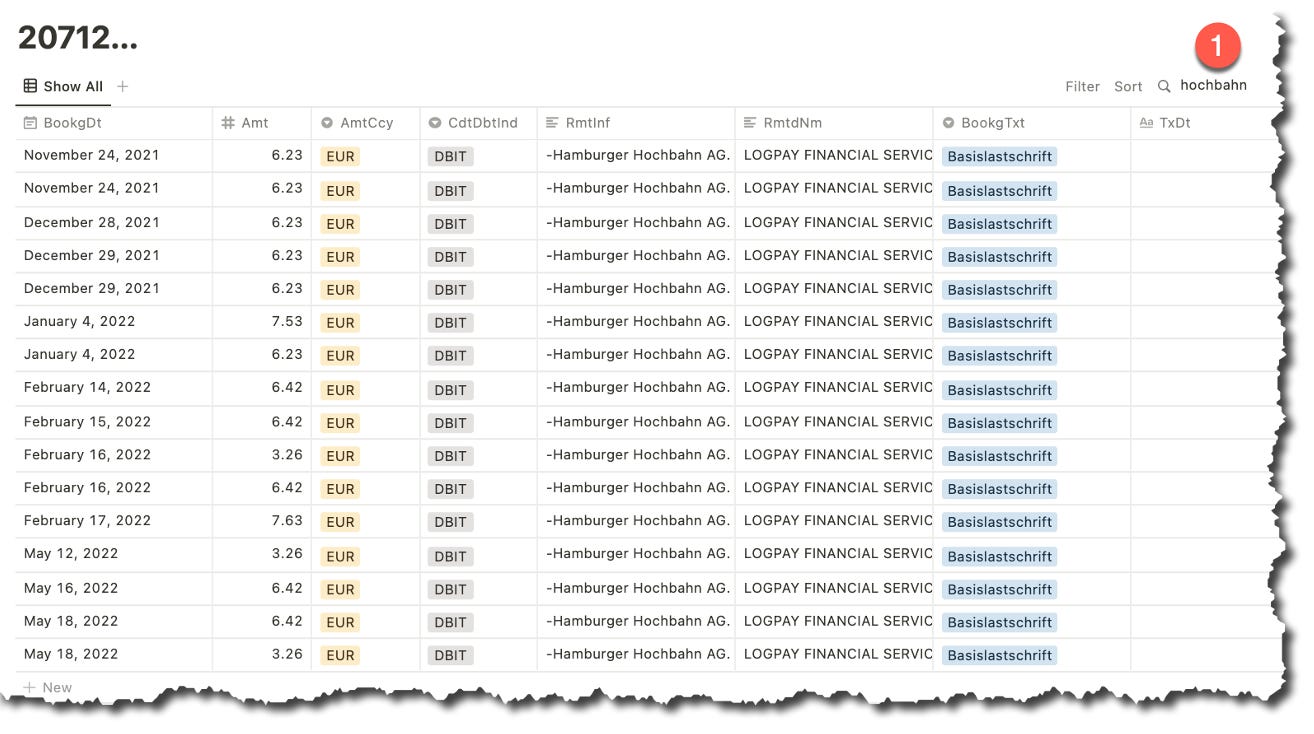
Task: Click the hash icon of Amt column
Action: [x=228, y=123]
